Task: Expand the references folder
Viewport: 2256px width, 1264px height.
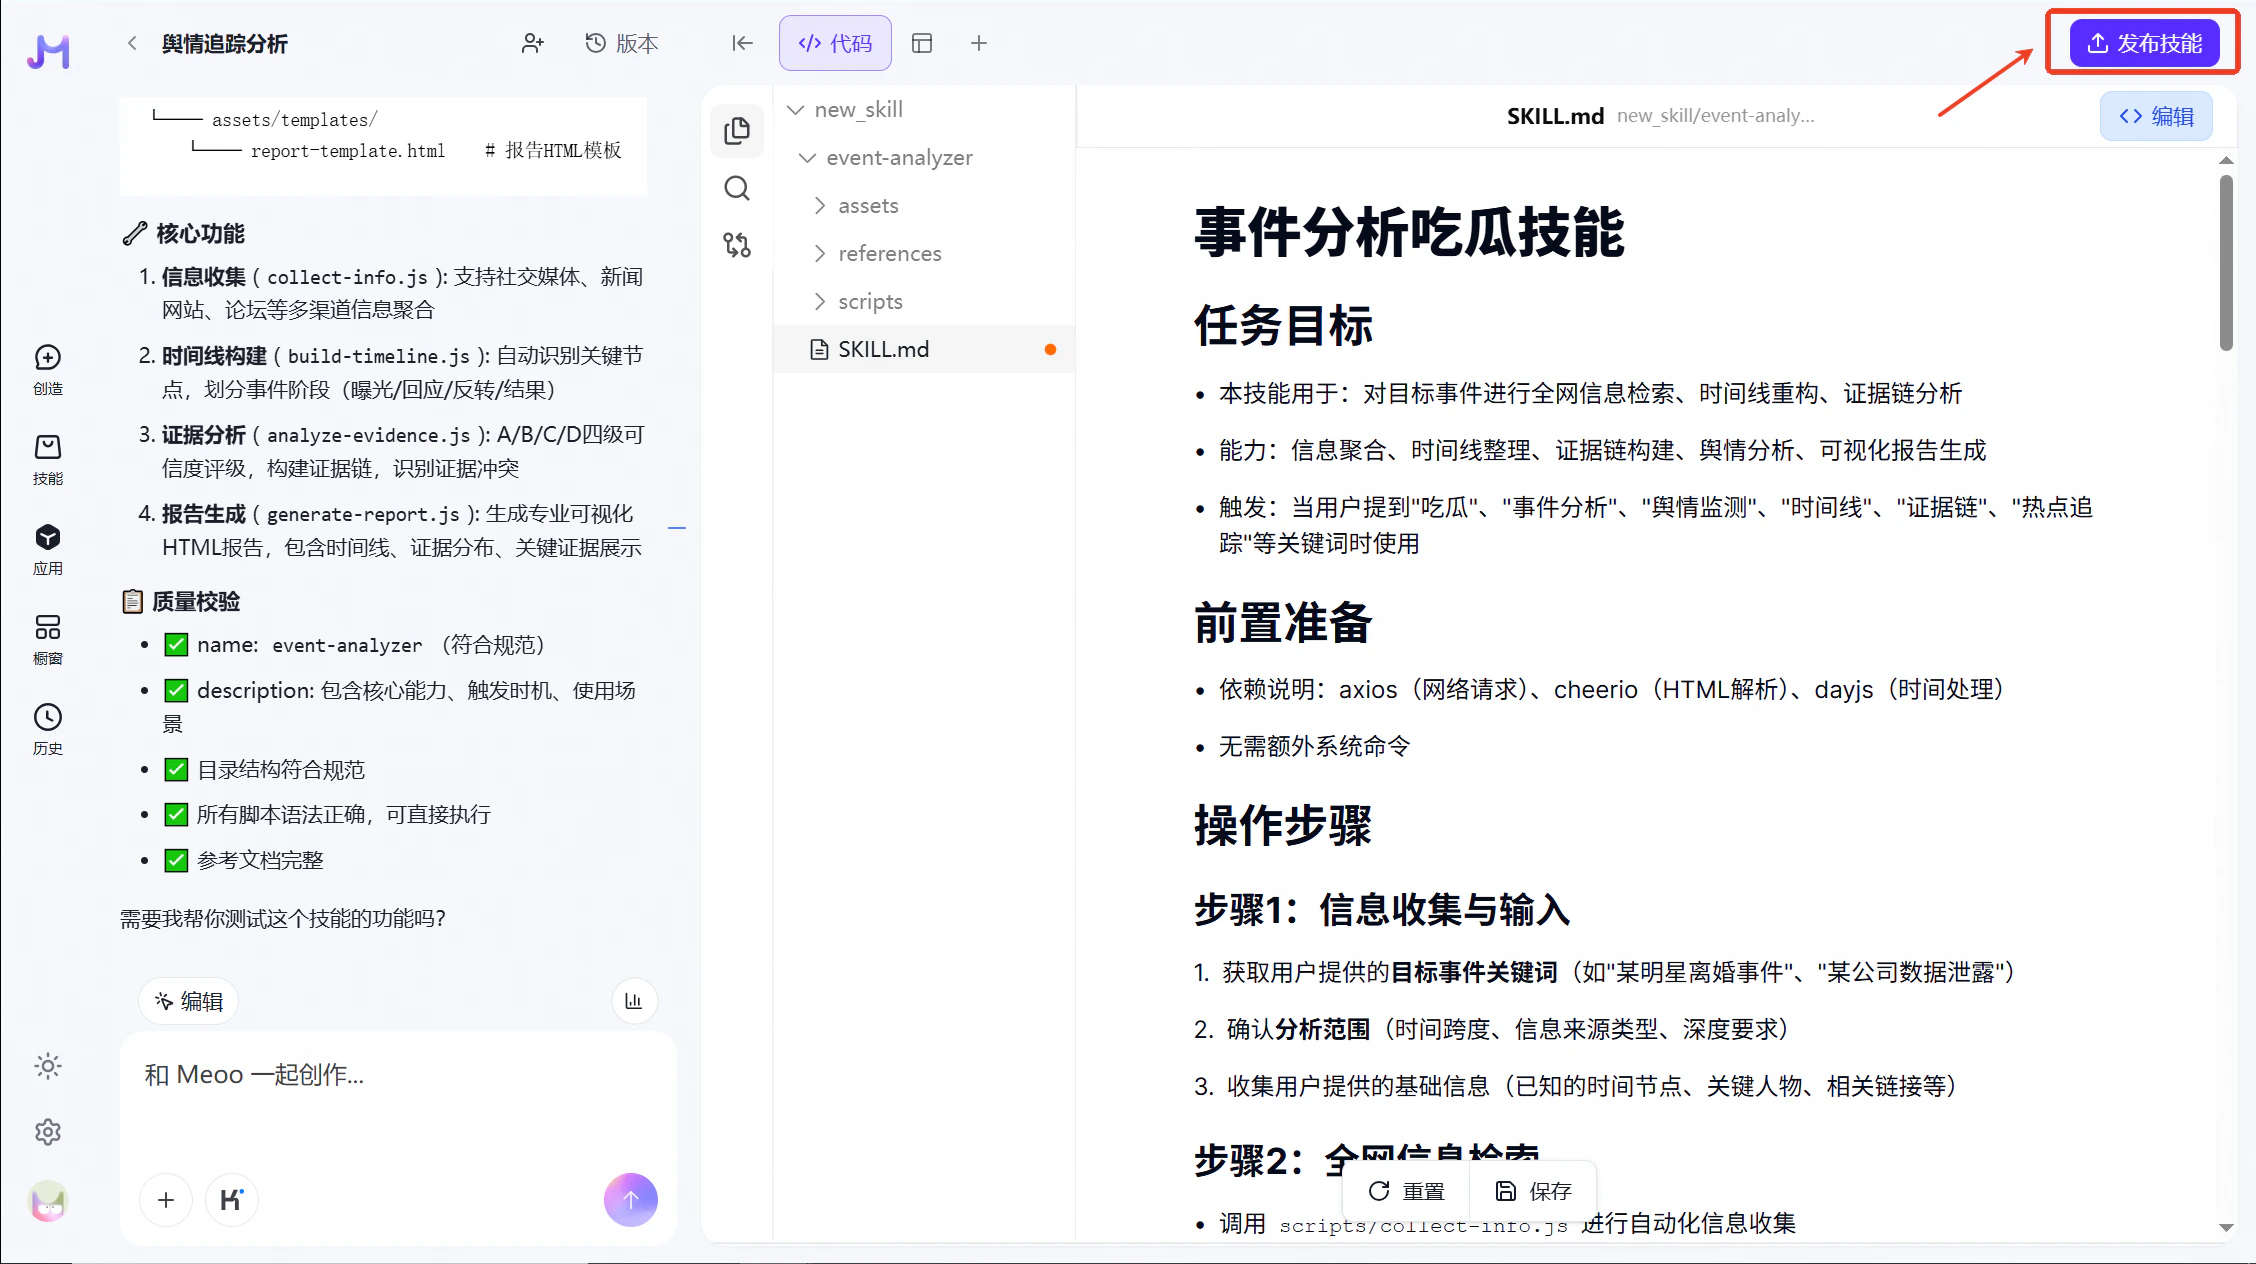Action: point(889,254)
